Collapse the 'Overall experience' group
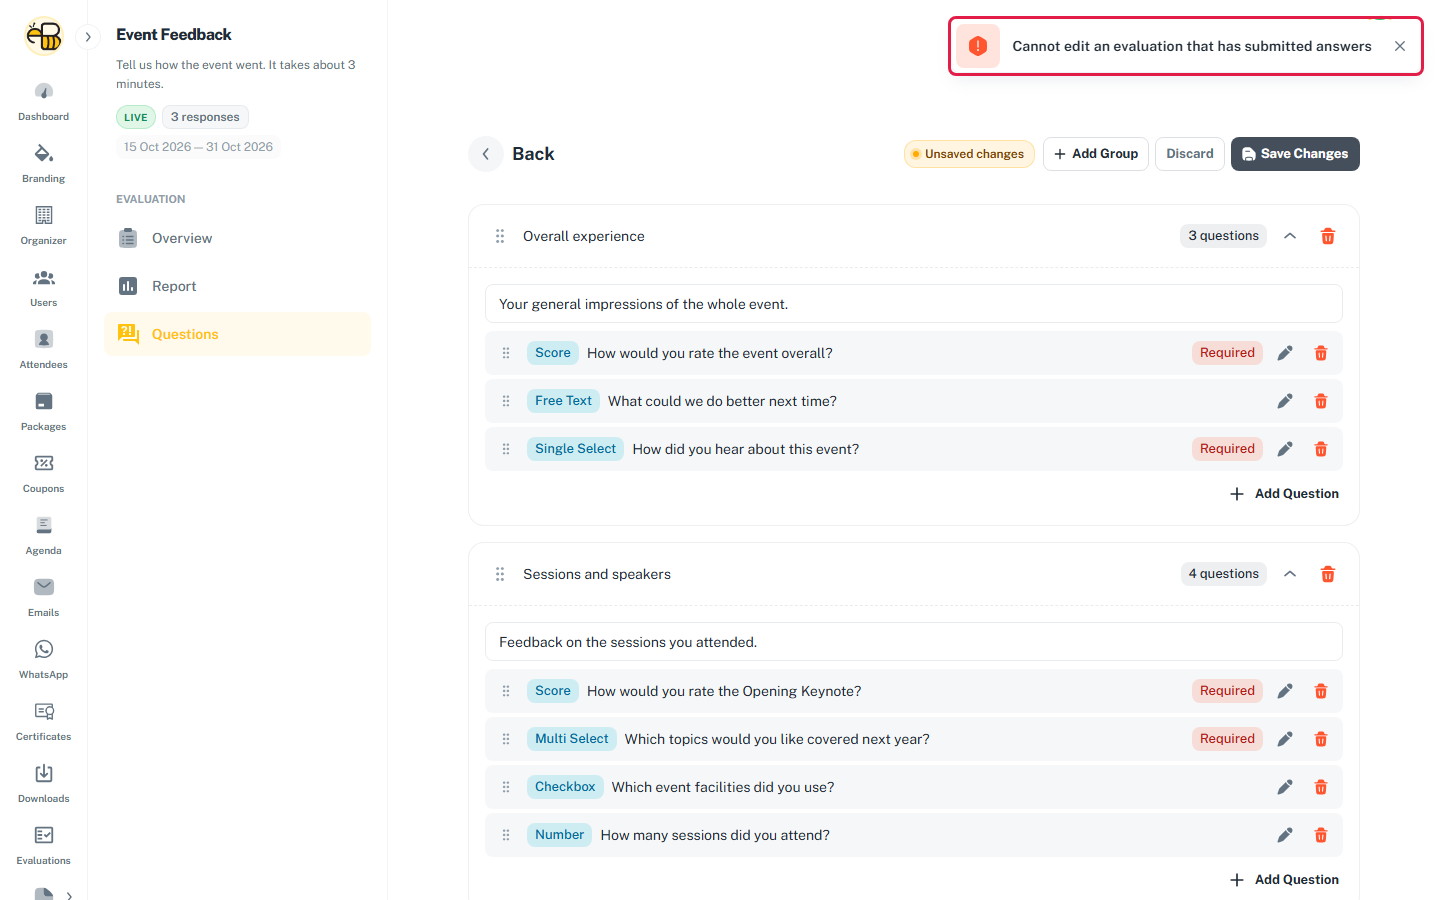Viewport: 1440px width, 900px height. (x=1290, y=236)
